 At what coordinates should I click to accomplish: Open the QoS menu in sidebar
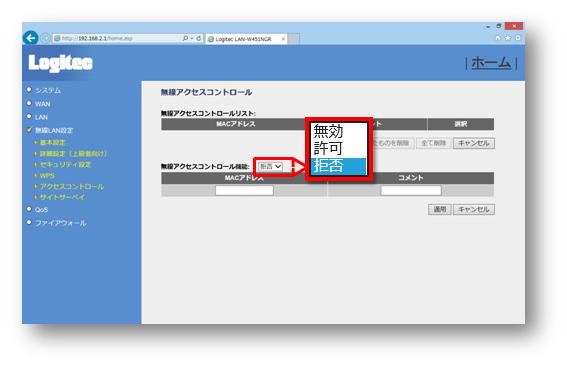coord(41,210)
